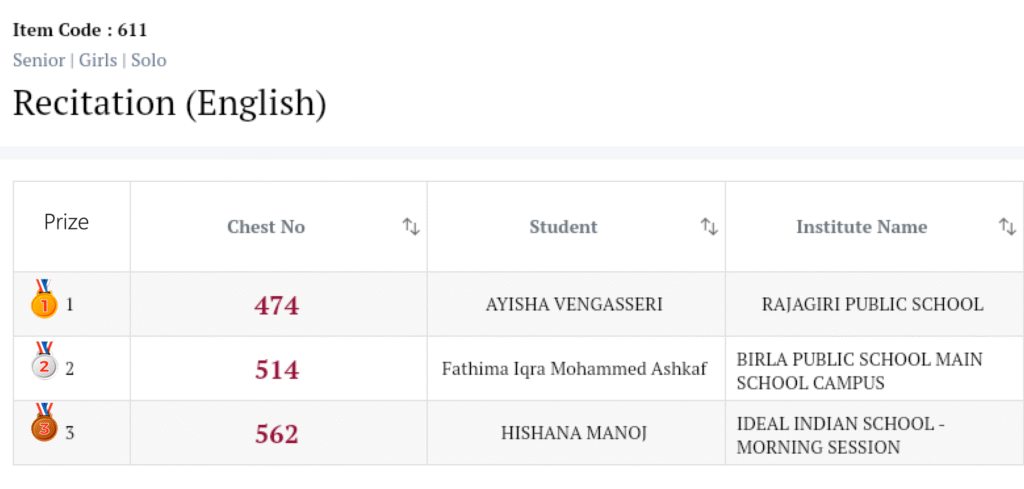
Task: Open the Solo category link
Action: 149,60
